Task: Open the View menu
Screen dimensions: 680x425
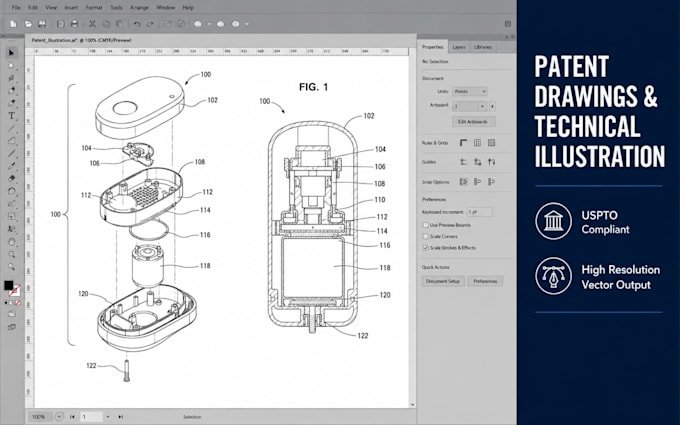Action: 51,8
